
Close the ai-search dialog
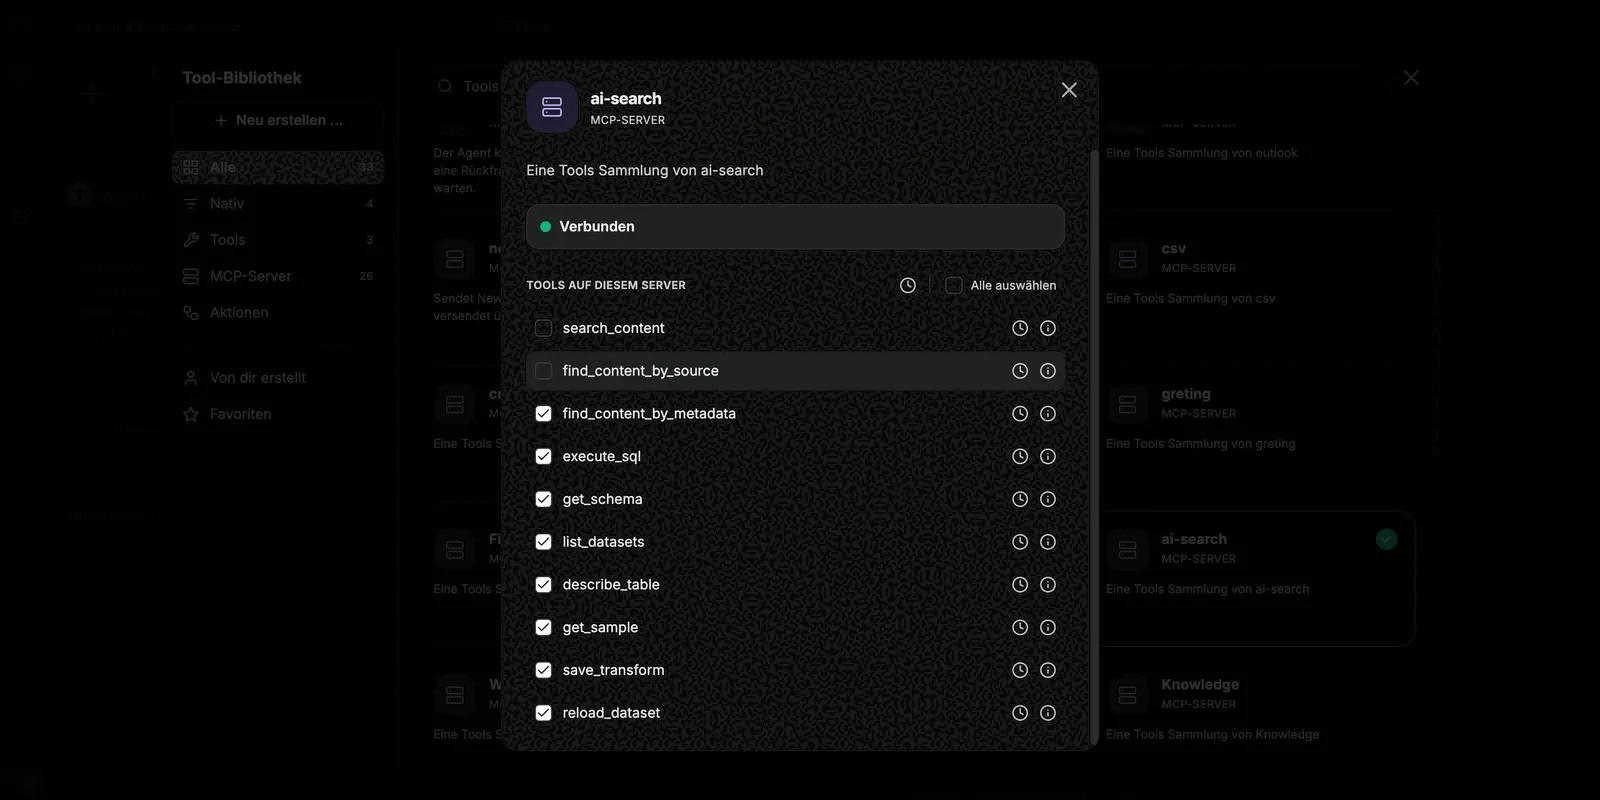[1069, 90]
